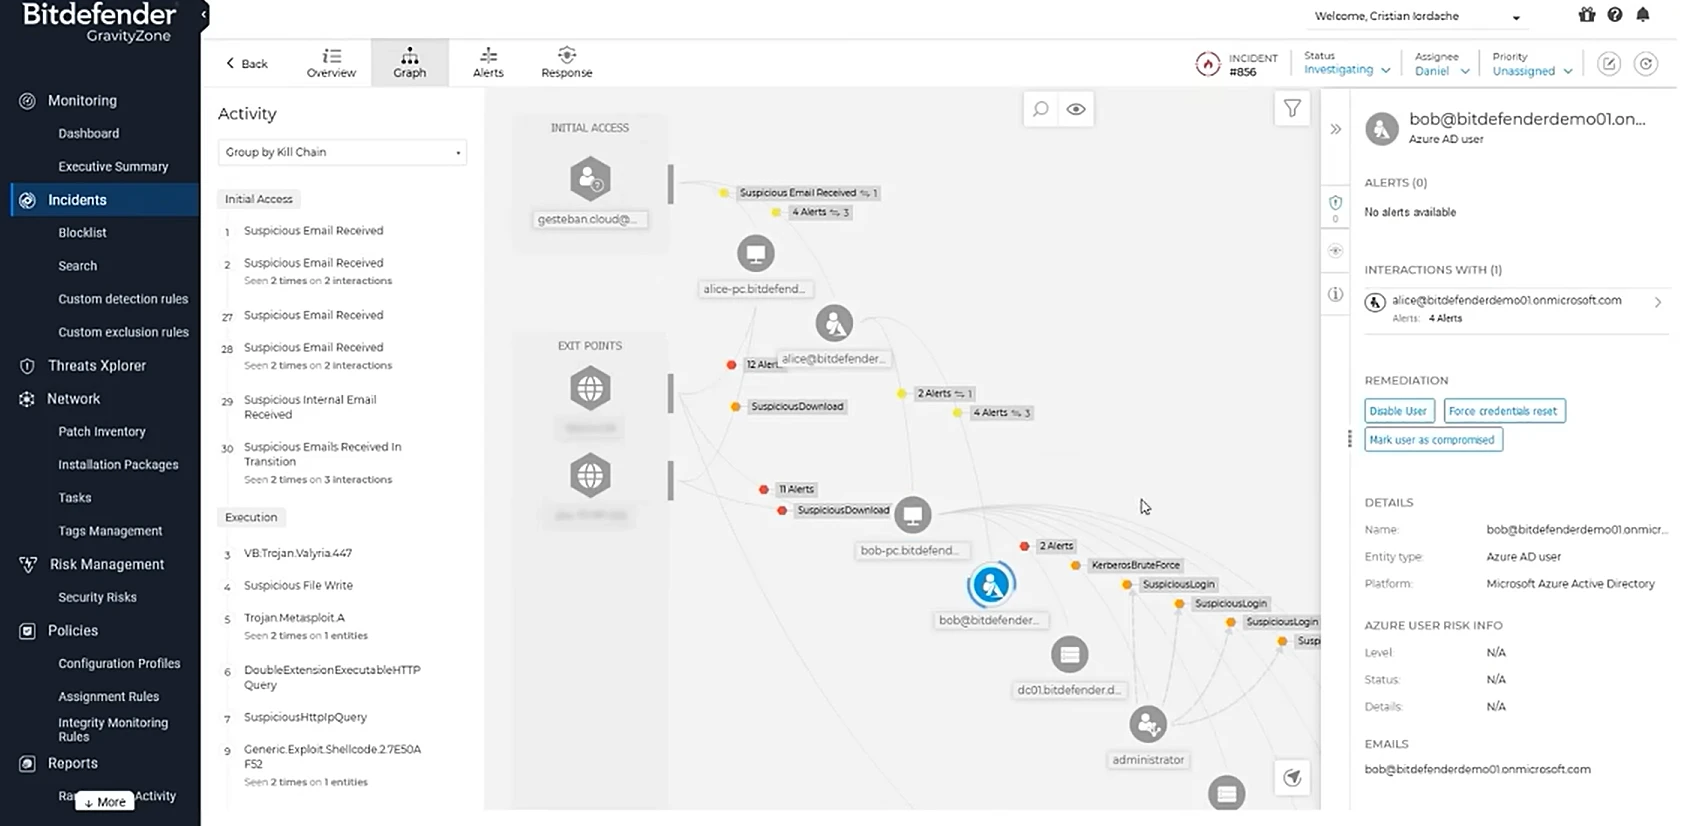
Task: Click the first exit point globe node
Action: click(590, 388)
